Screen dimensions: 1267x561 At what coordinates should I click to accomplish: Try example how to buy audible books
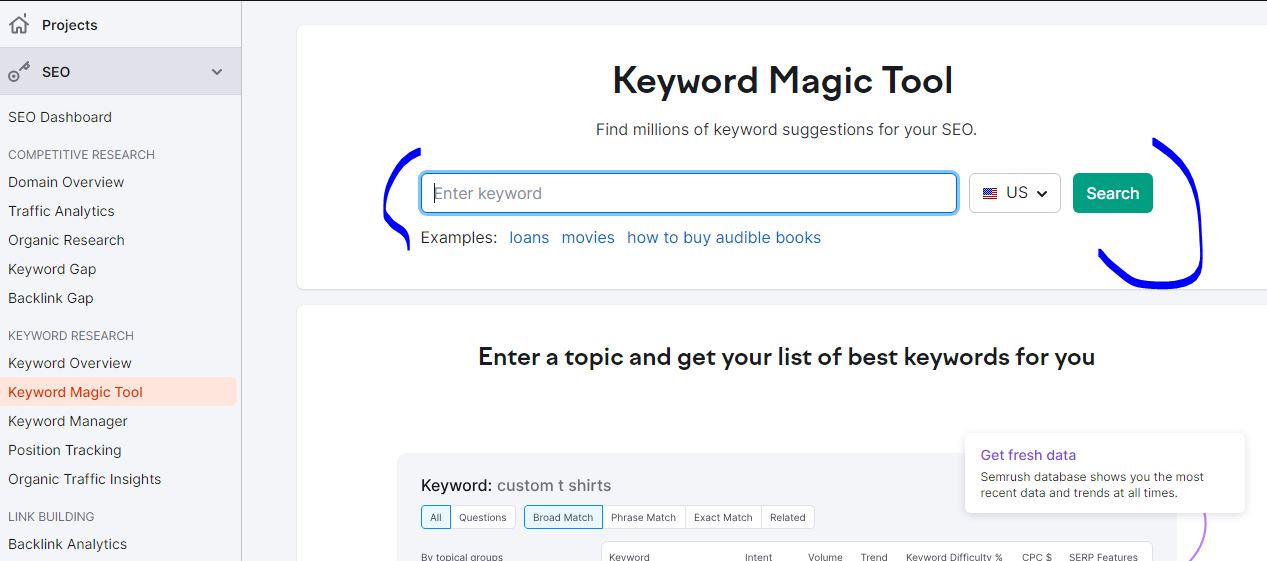pos(724,238)
